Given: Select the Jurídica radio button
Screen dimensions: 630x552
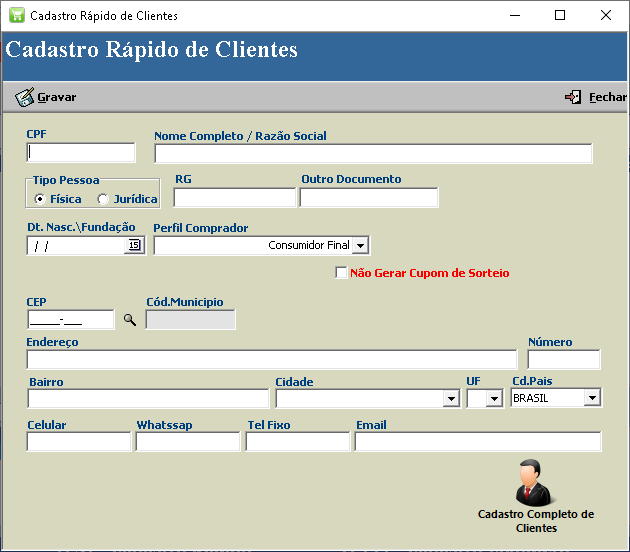Looking at the screenshot, I should (x=103, y=199).
